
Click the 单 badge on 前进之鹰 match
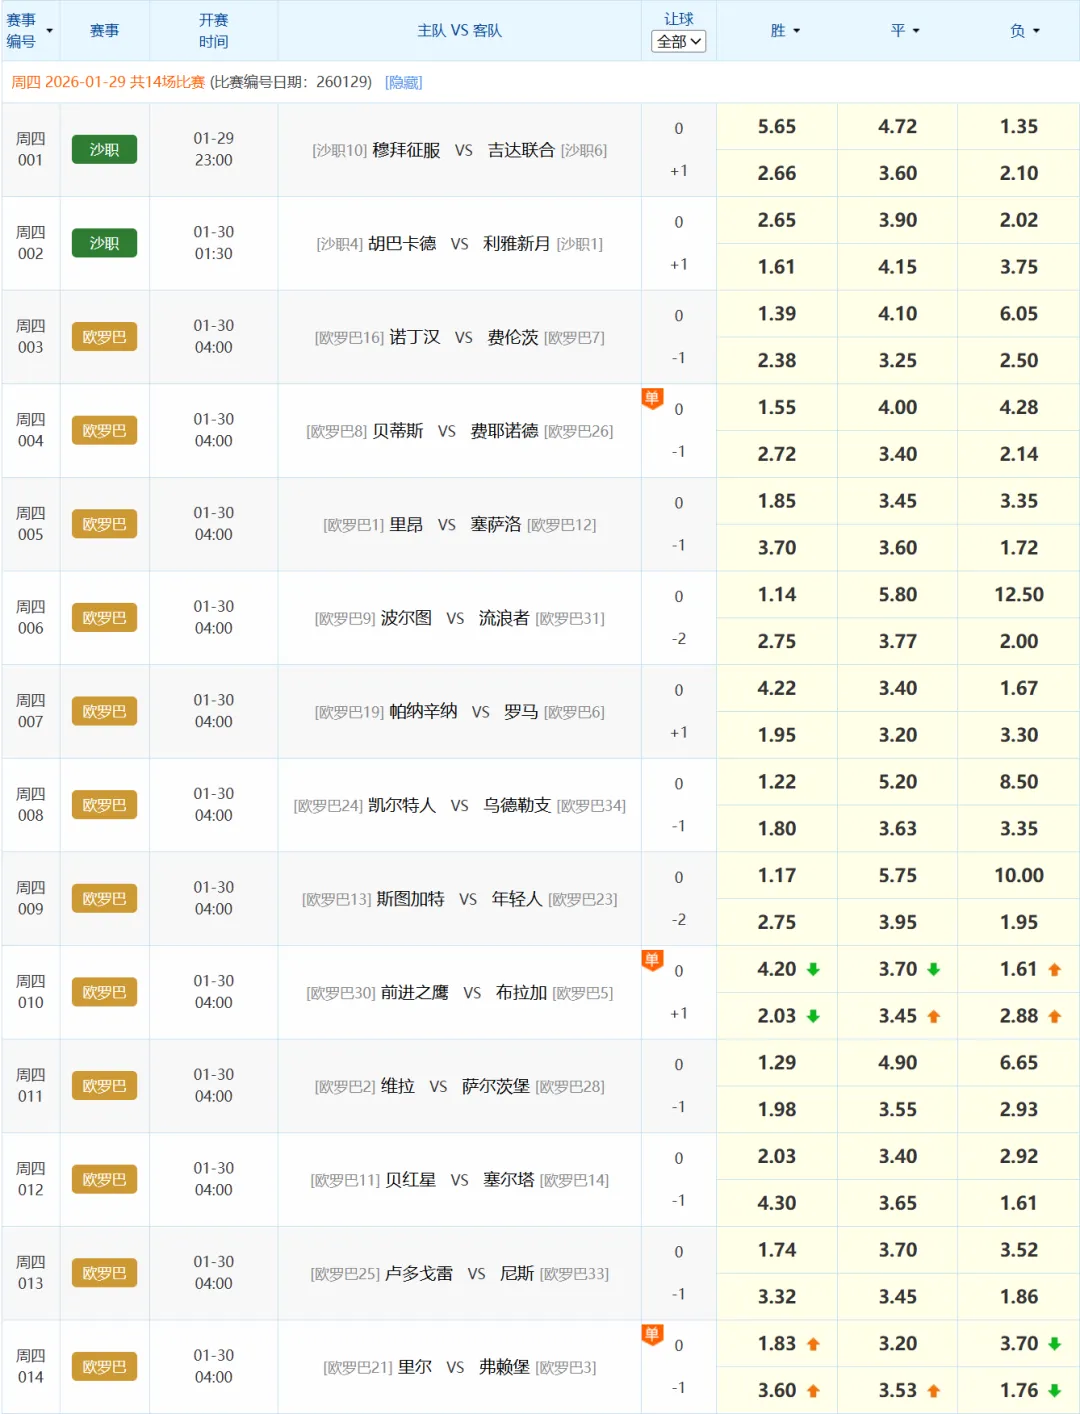click(652, 960)
